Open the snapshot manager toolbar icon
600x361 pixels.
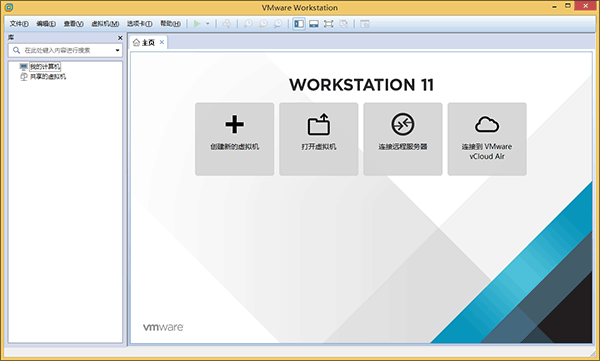click(x=278, y=24)
